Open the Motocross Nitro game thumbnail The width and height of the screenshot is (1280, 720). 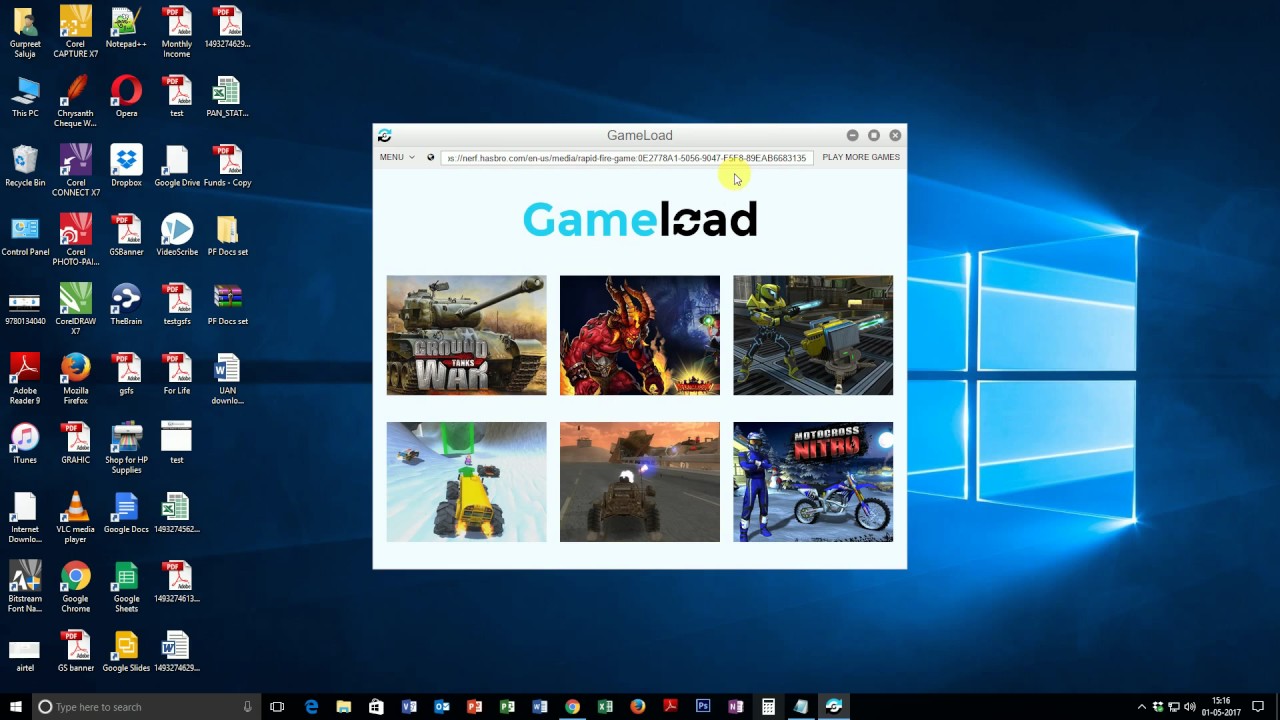click(813, 482)
